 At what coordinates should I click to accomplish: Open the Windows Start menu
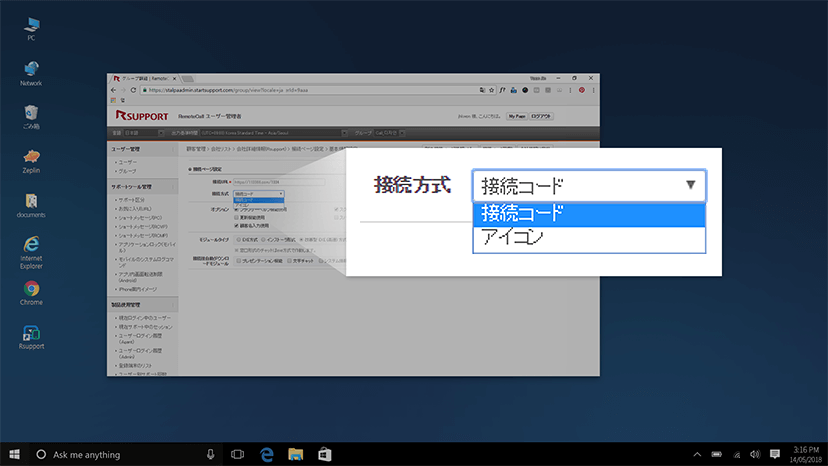[14, 454]
